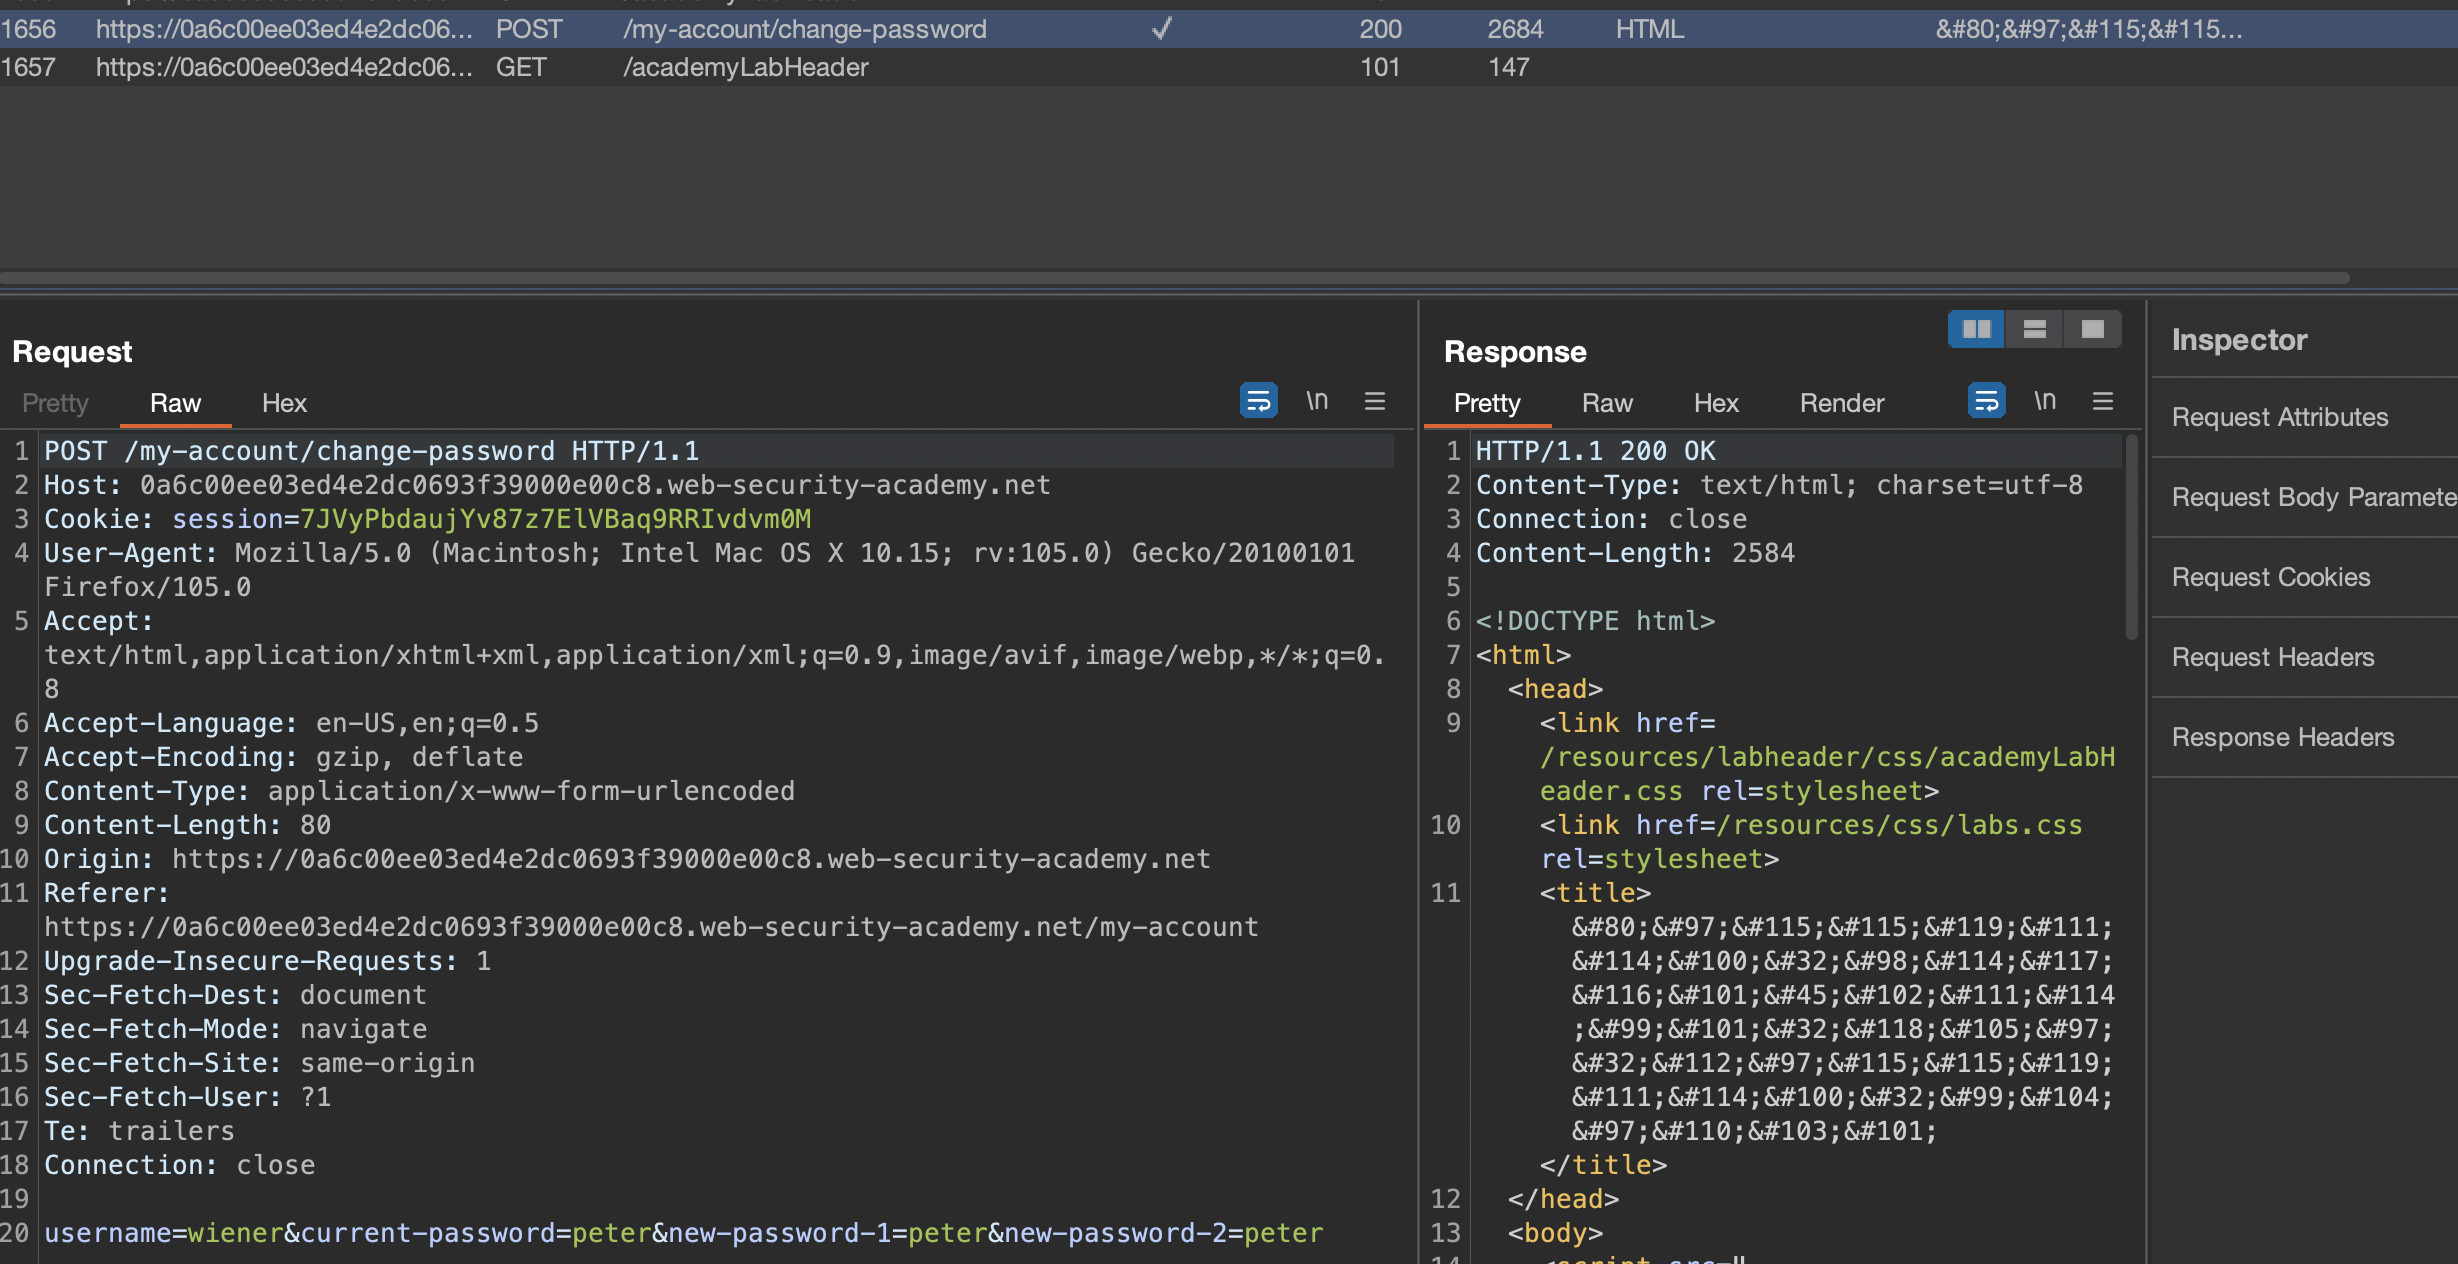Select top-bottom stacked layout icon
The height and width of the screenshot is (1264, 2458).
tap(2034, 329)
